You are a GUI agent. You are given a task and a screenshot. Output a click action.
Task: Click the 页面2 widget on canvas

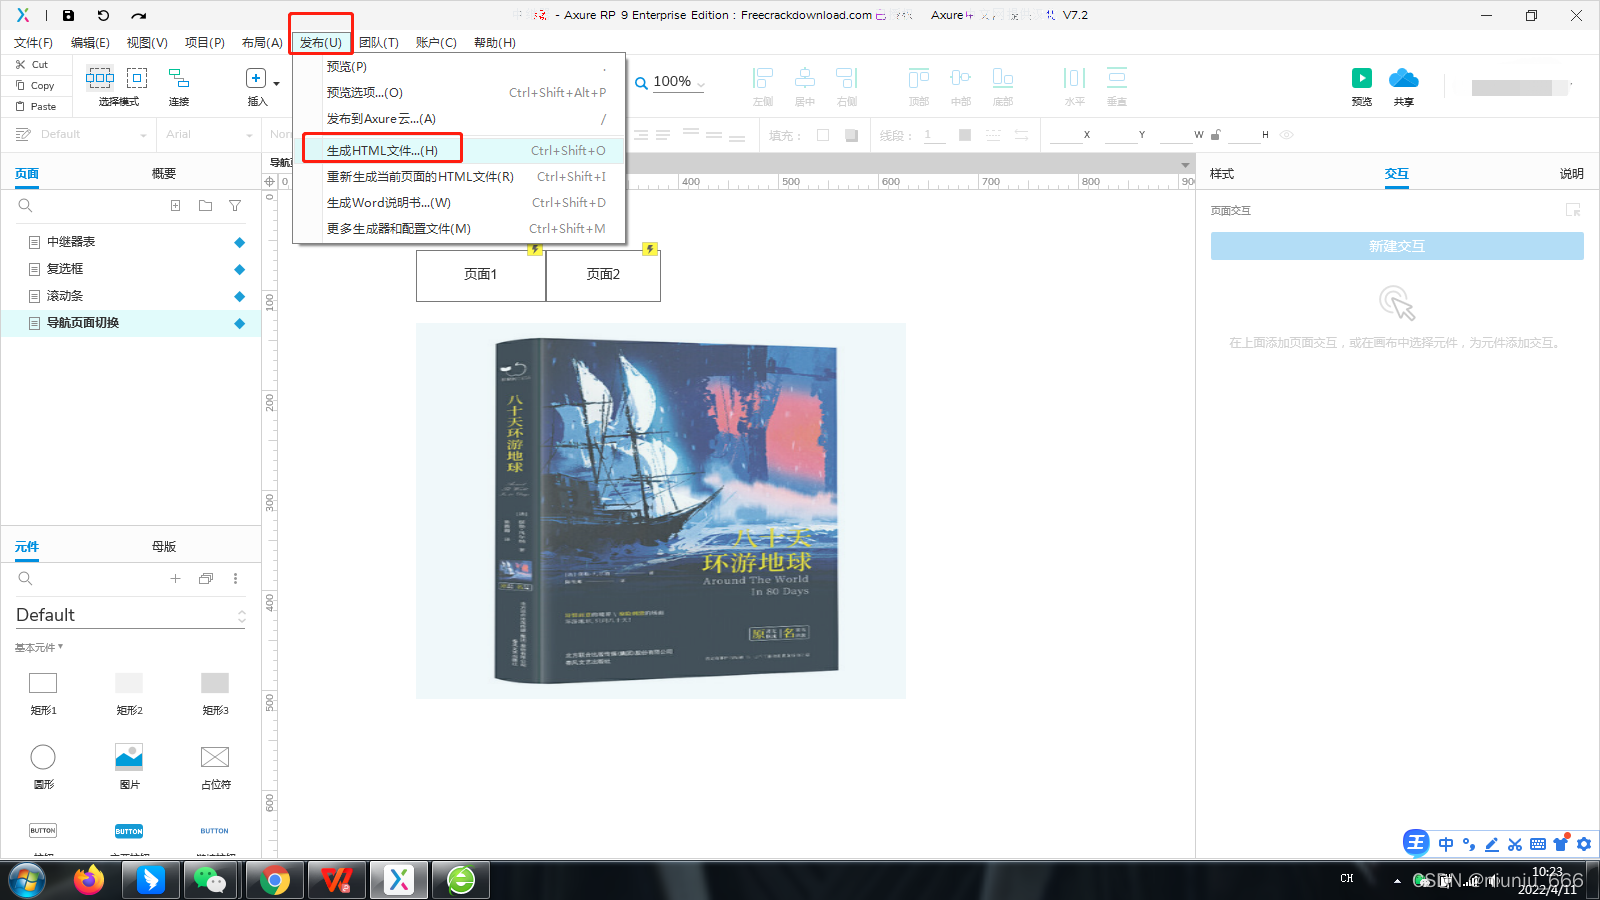pos(603,274)
